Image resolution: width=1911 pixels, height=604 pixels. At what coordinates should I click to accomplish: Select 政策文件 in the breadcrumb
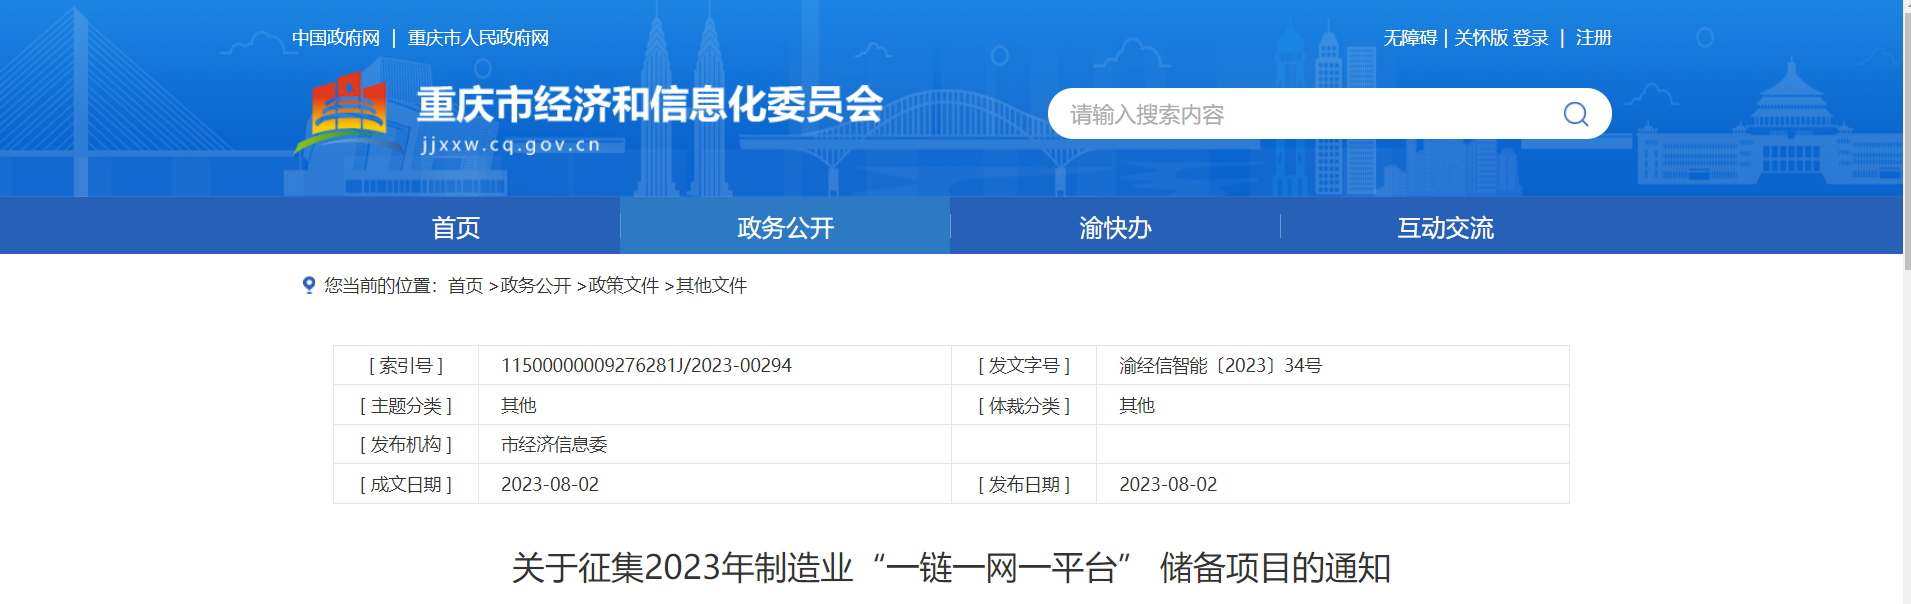623,286
